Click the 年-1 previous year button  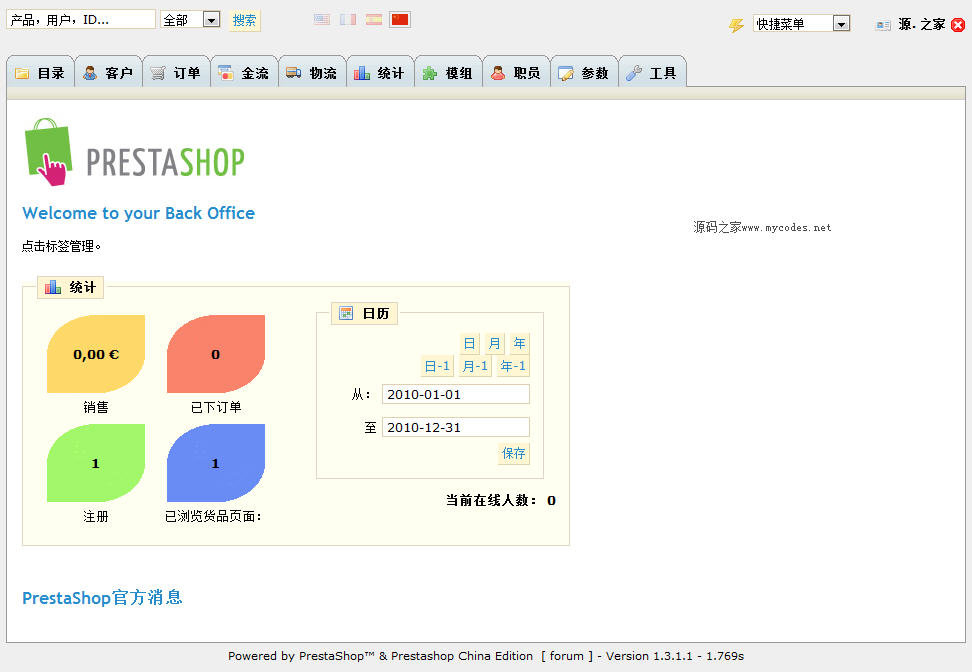click(513, 366)
